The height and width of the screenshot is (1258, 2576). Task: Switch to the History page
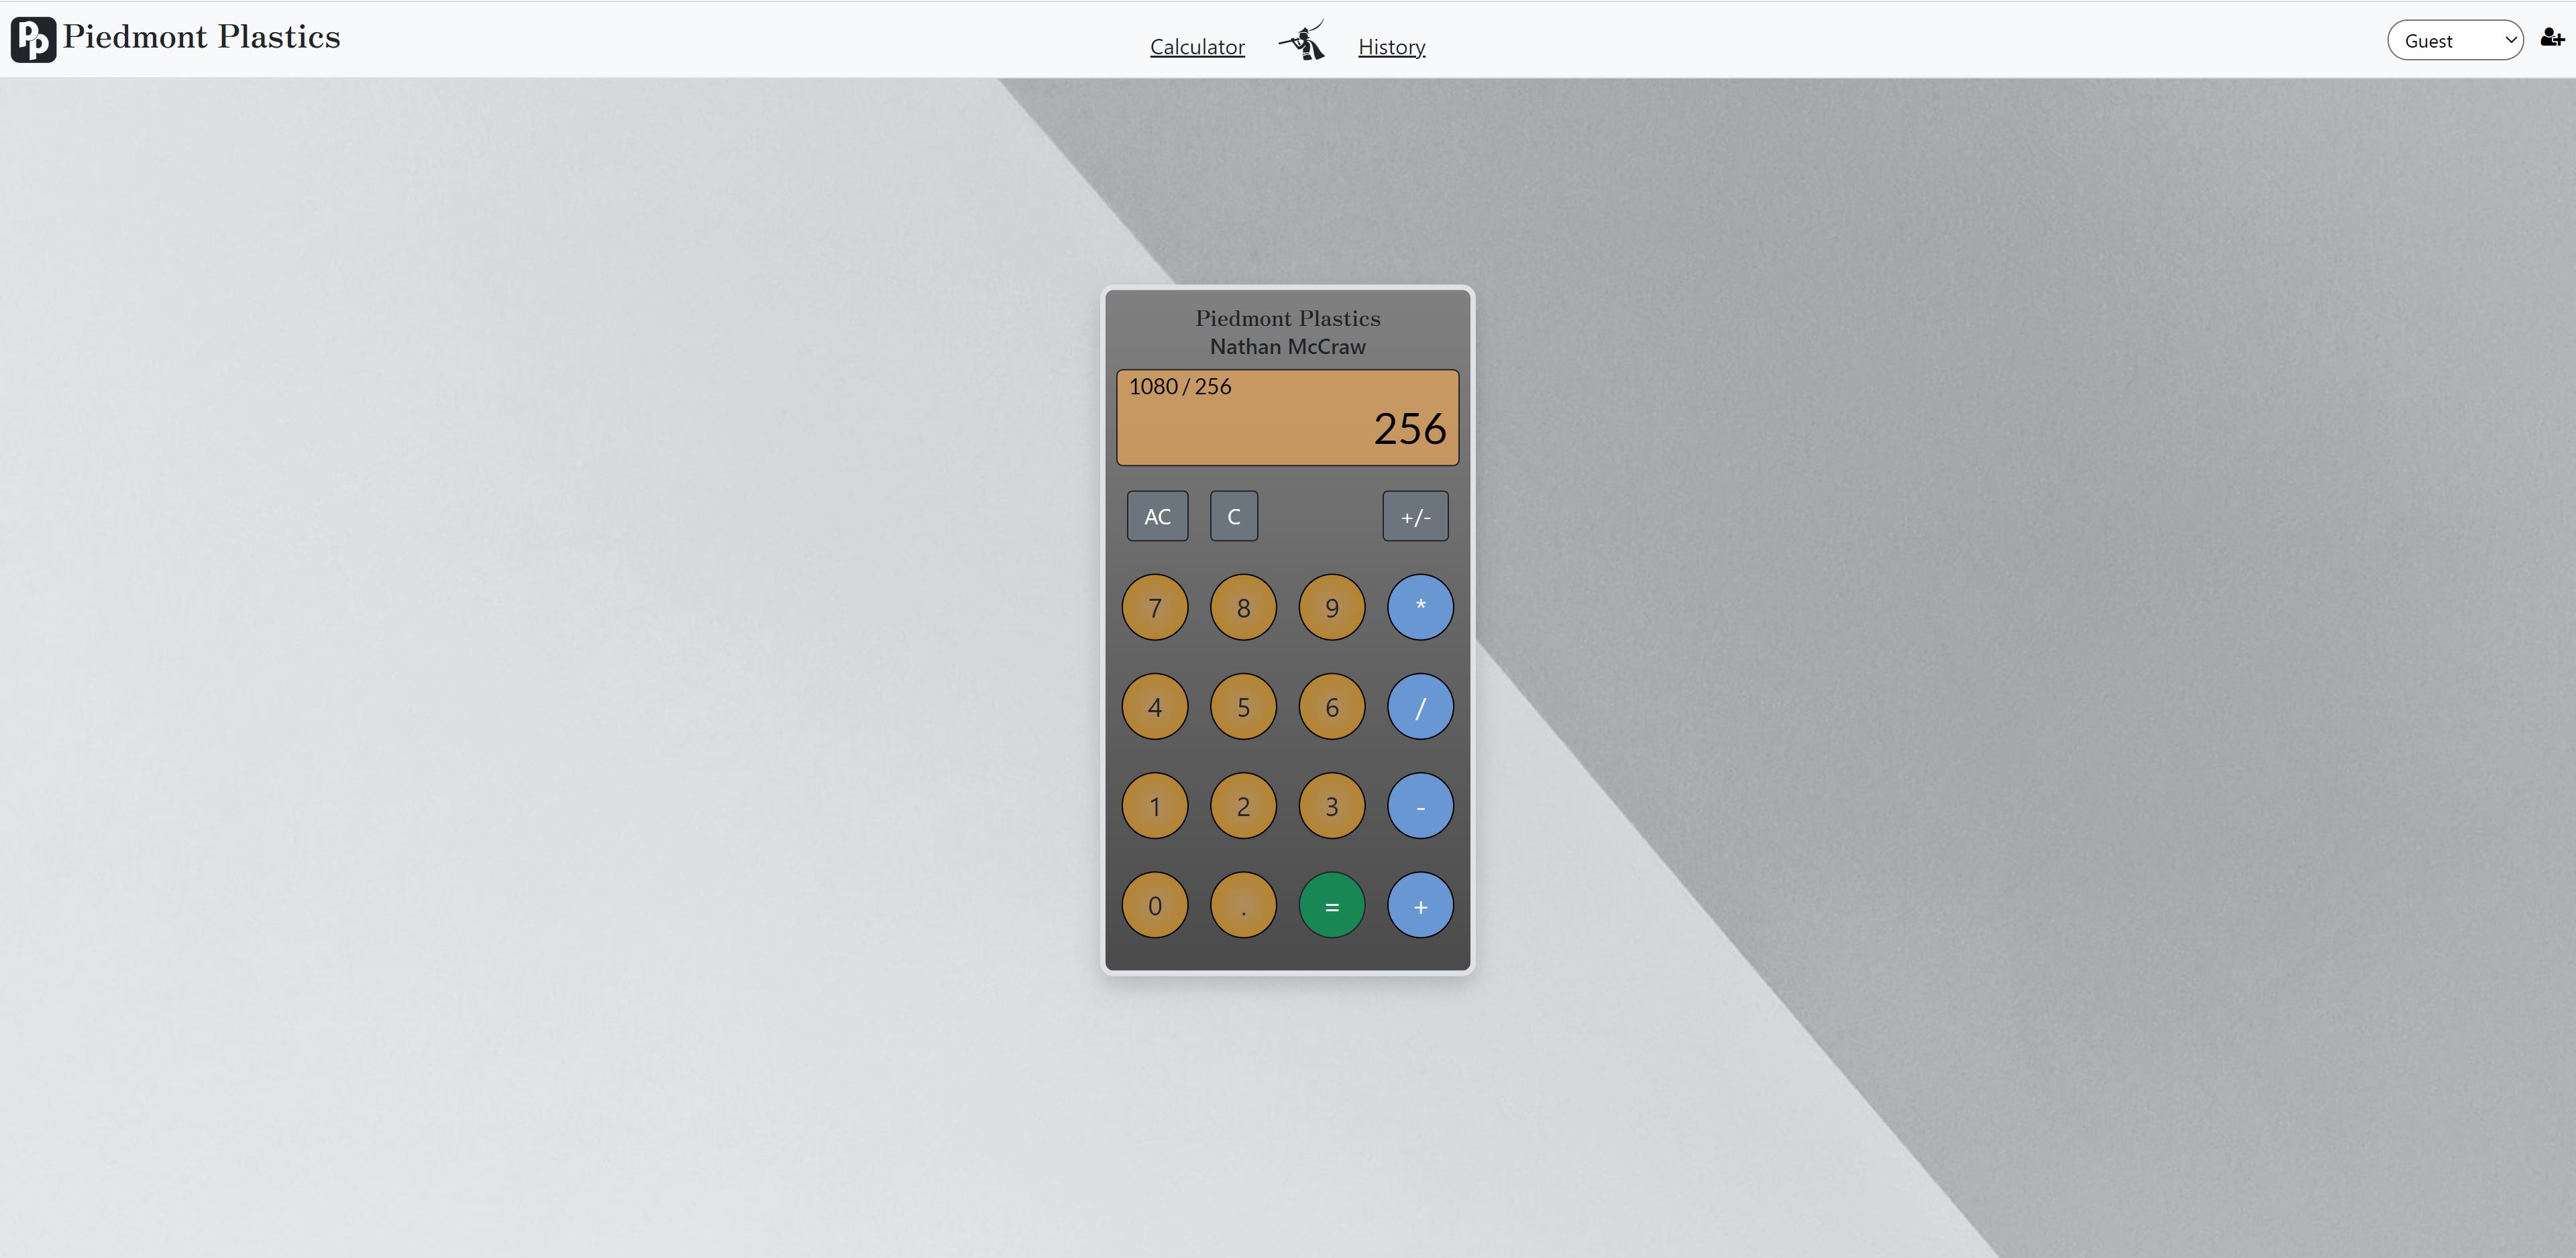(x=1391, y=46)
